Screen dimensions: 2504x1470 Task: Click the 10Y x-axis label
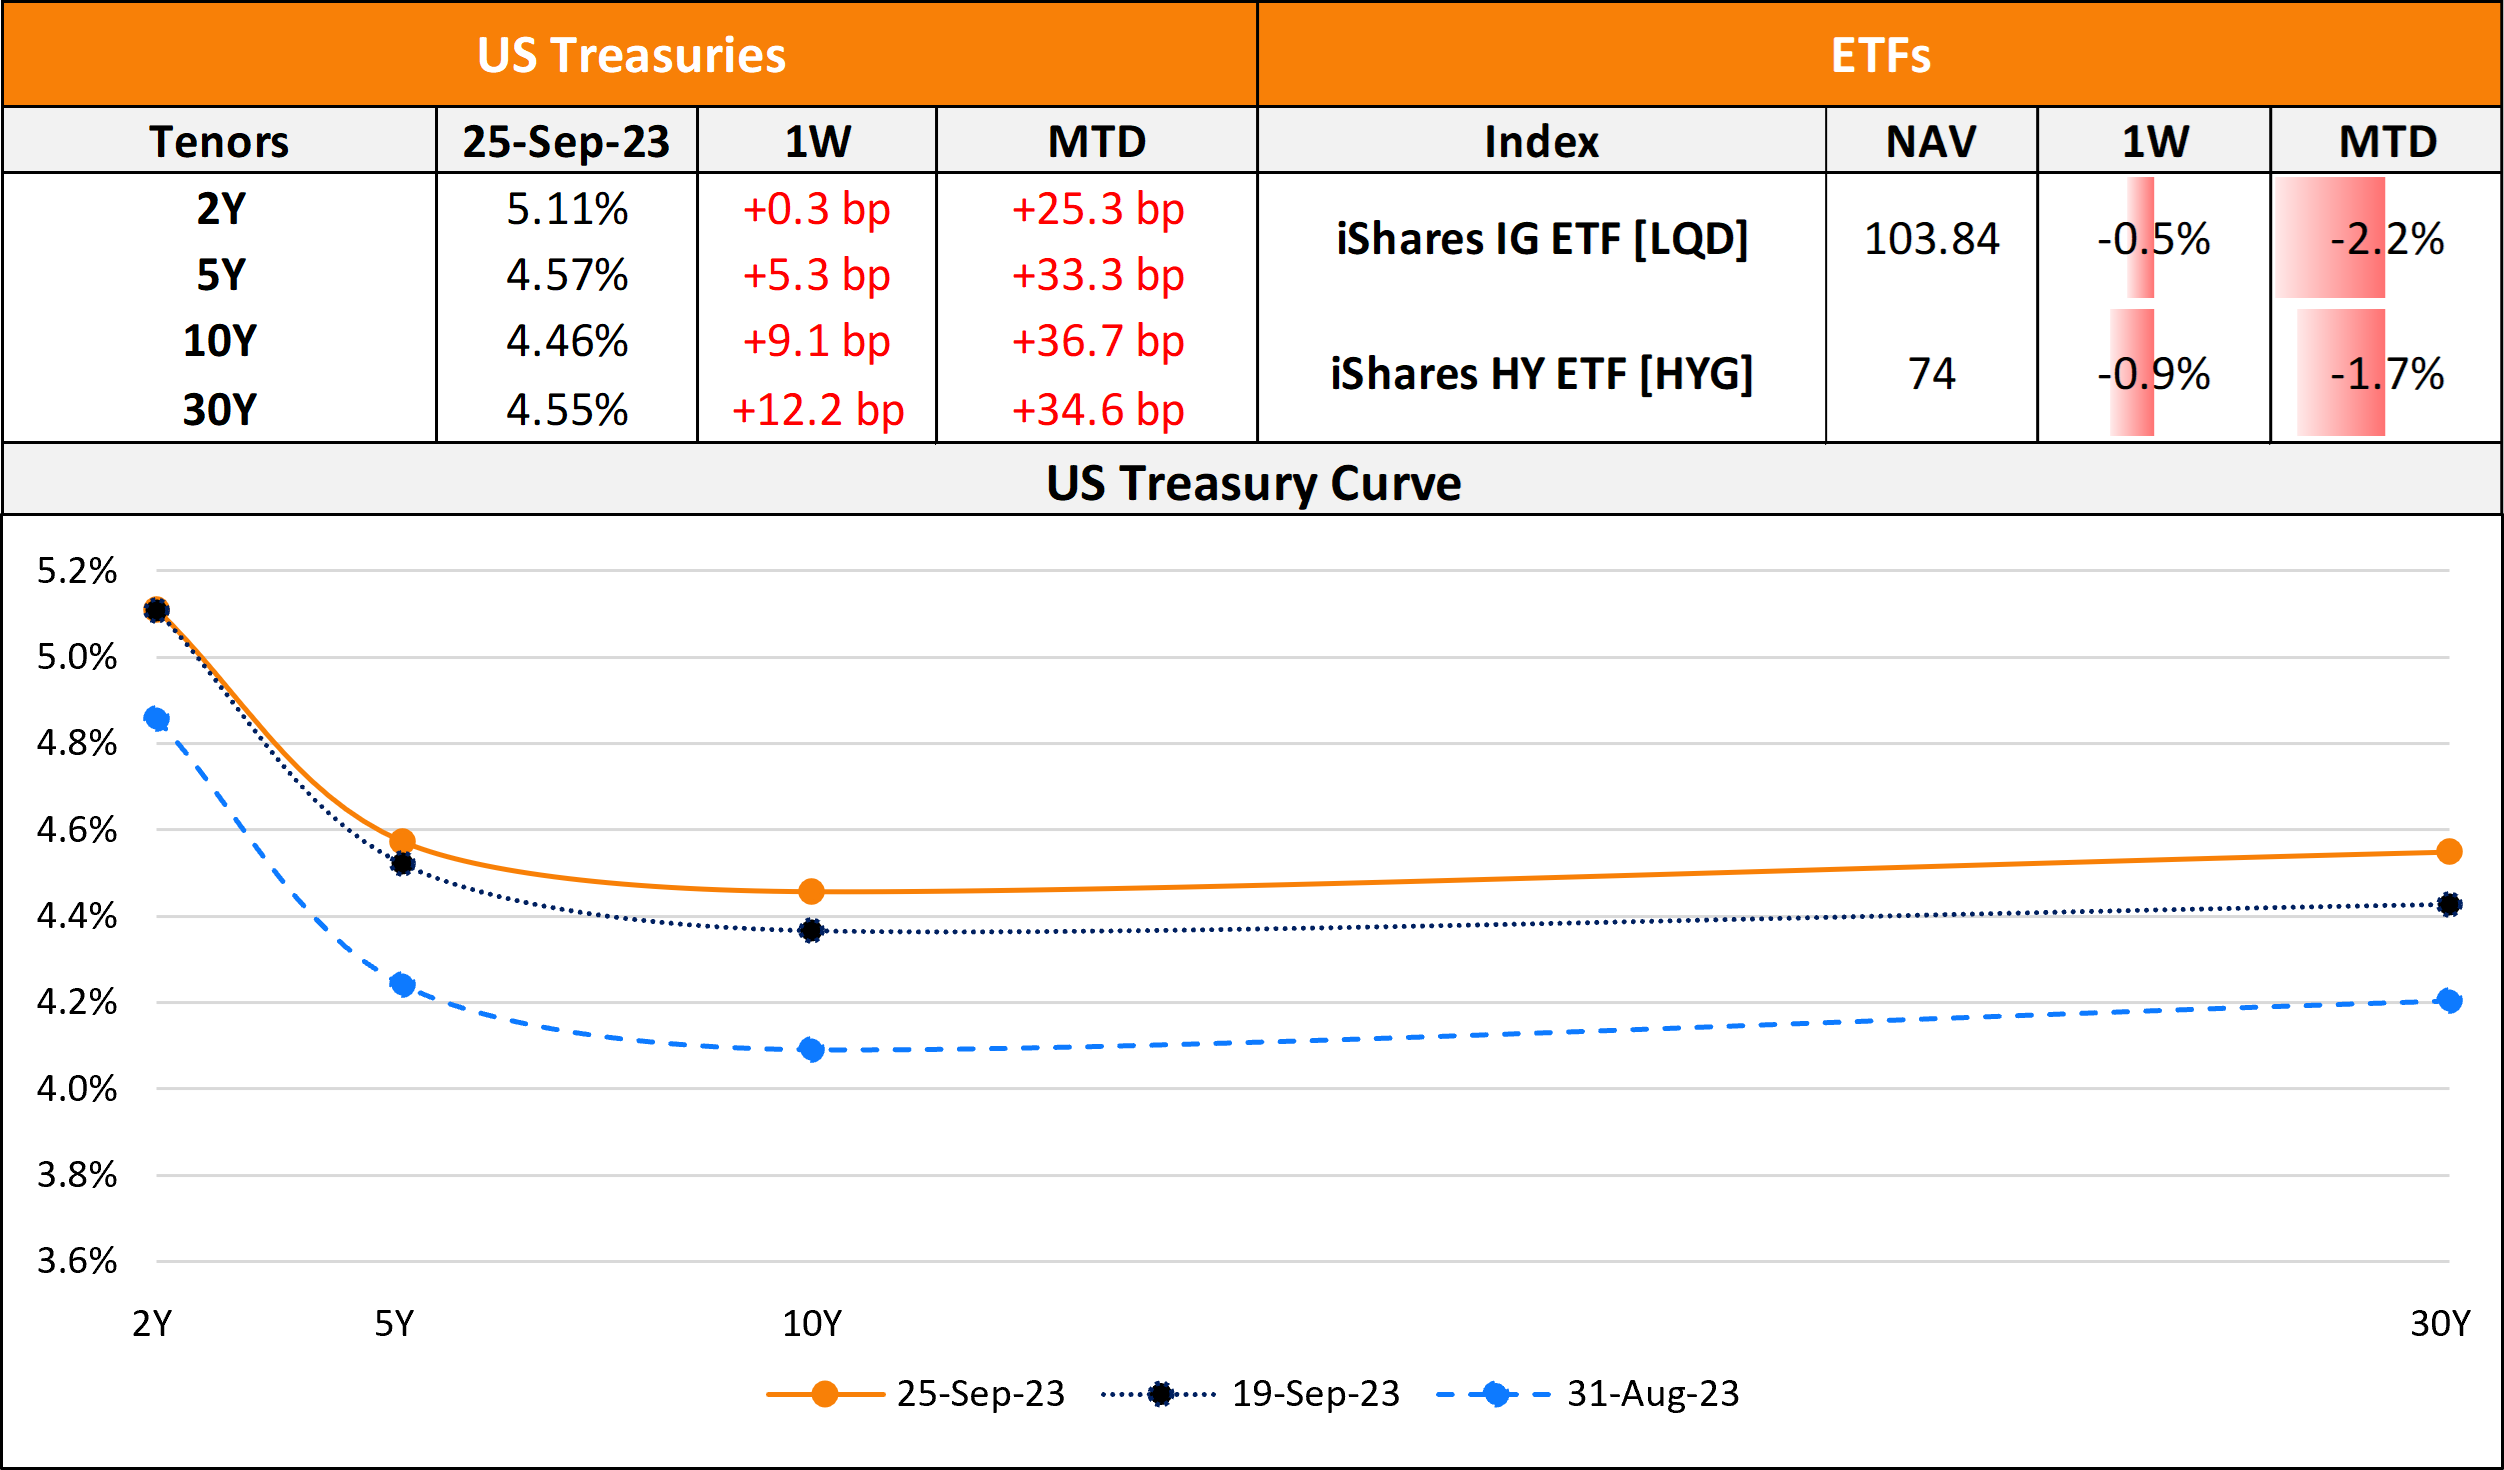(811, 1324)
